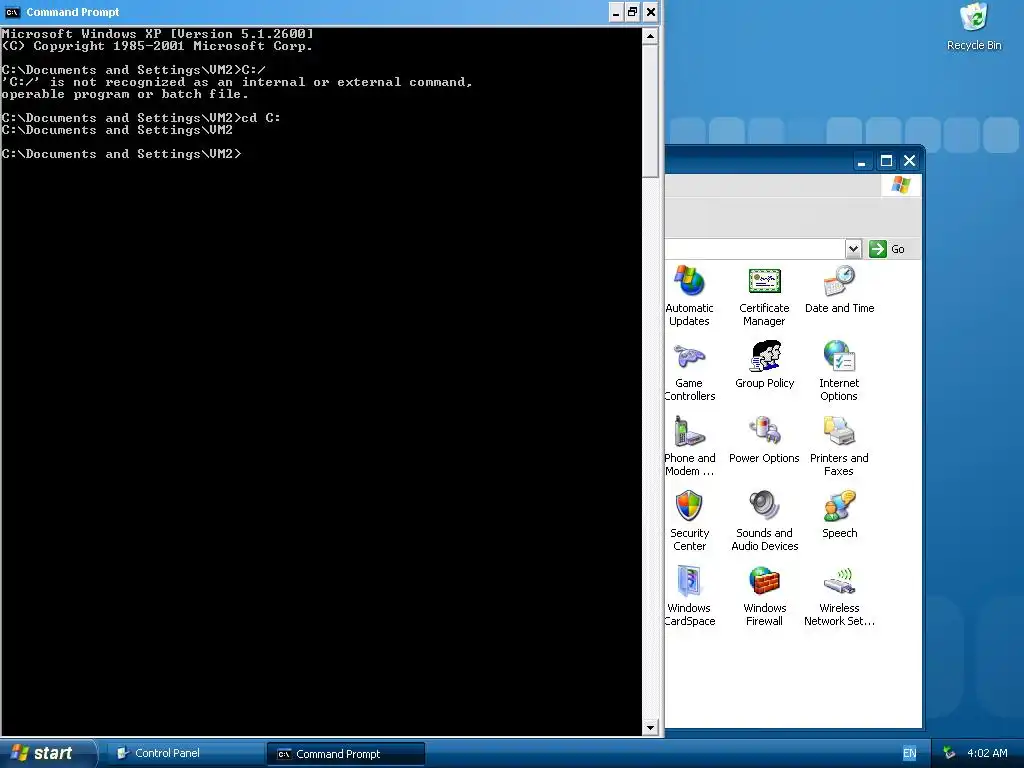Restore down the Command Prompt window
This screenshot has width=1024, height=768.
[632, 12]
